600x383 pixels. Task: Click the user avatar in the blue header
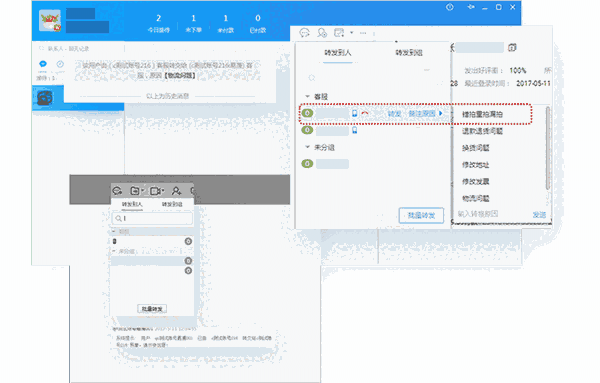point(50,21)
